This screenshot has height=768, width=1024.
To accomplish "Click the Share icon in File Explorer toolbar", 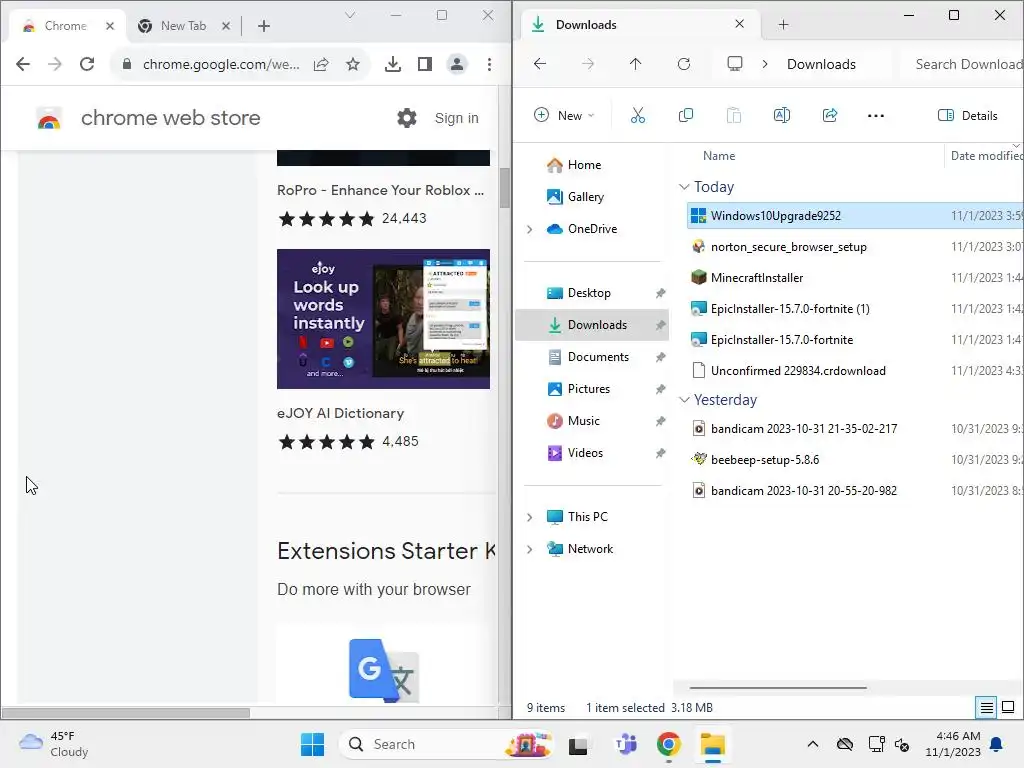I will (829, 116).
